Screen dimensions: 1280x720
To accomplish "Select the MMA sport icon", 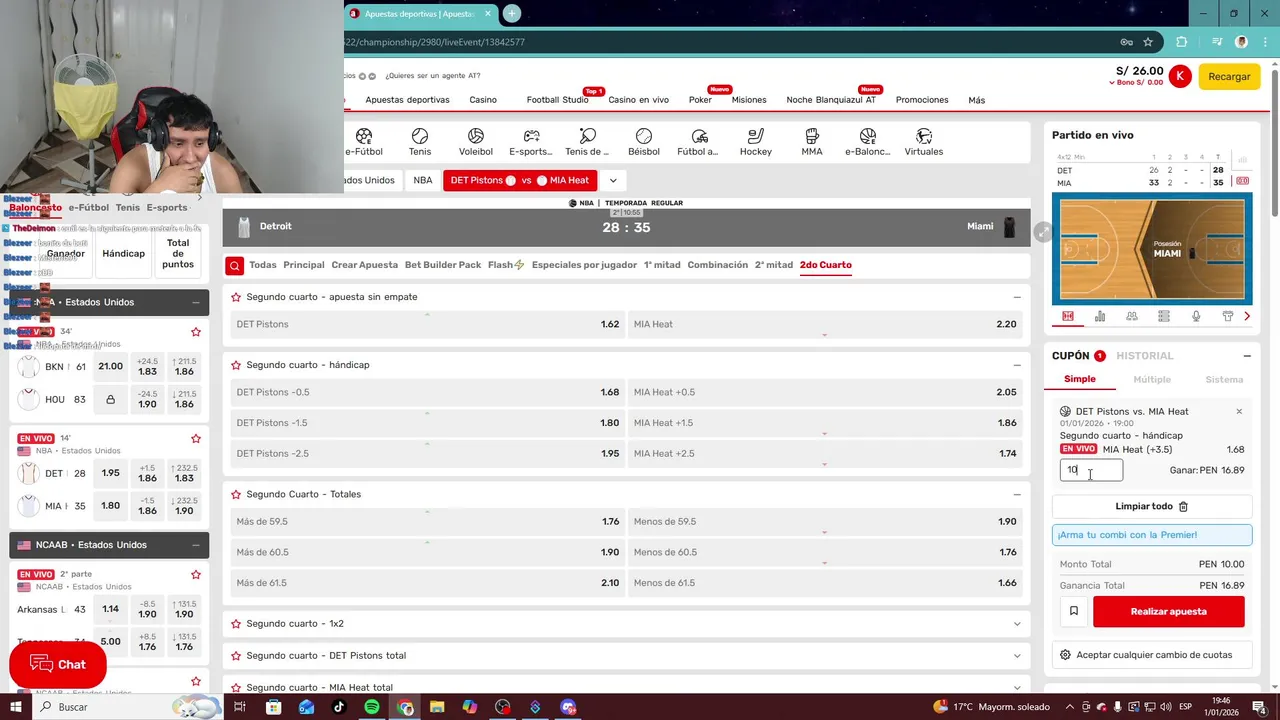I will 812,136.
